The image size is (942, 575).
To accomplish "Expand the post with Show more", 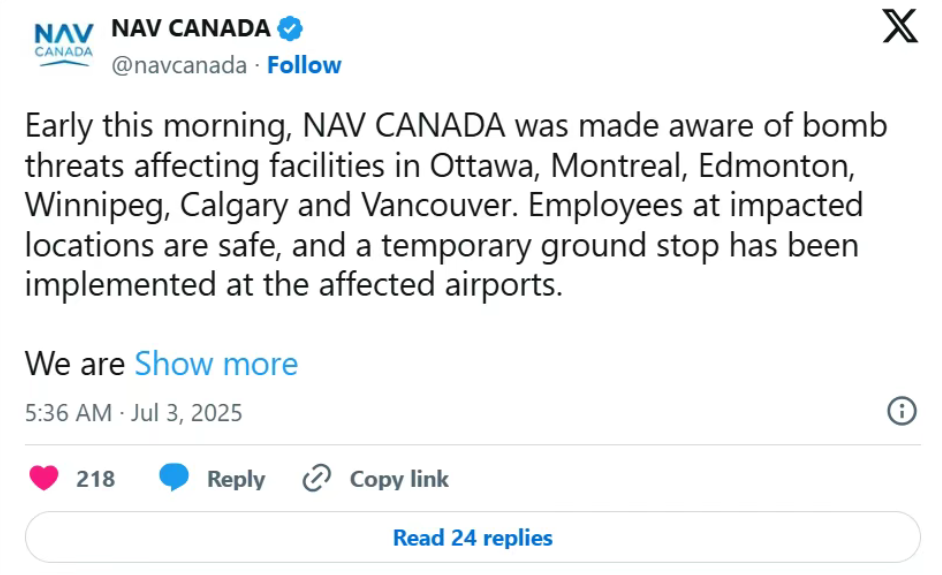I will tap(216, 364).
